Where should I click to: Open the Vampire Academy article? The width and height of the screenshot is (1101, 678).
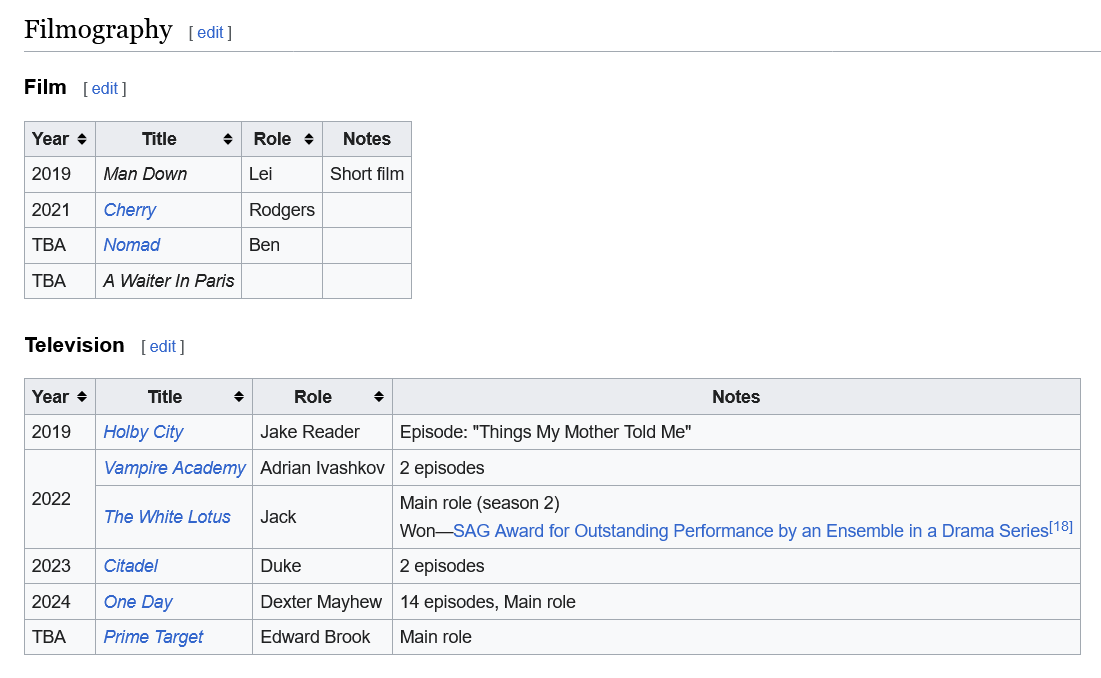coord(175,467)
